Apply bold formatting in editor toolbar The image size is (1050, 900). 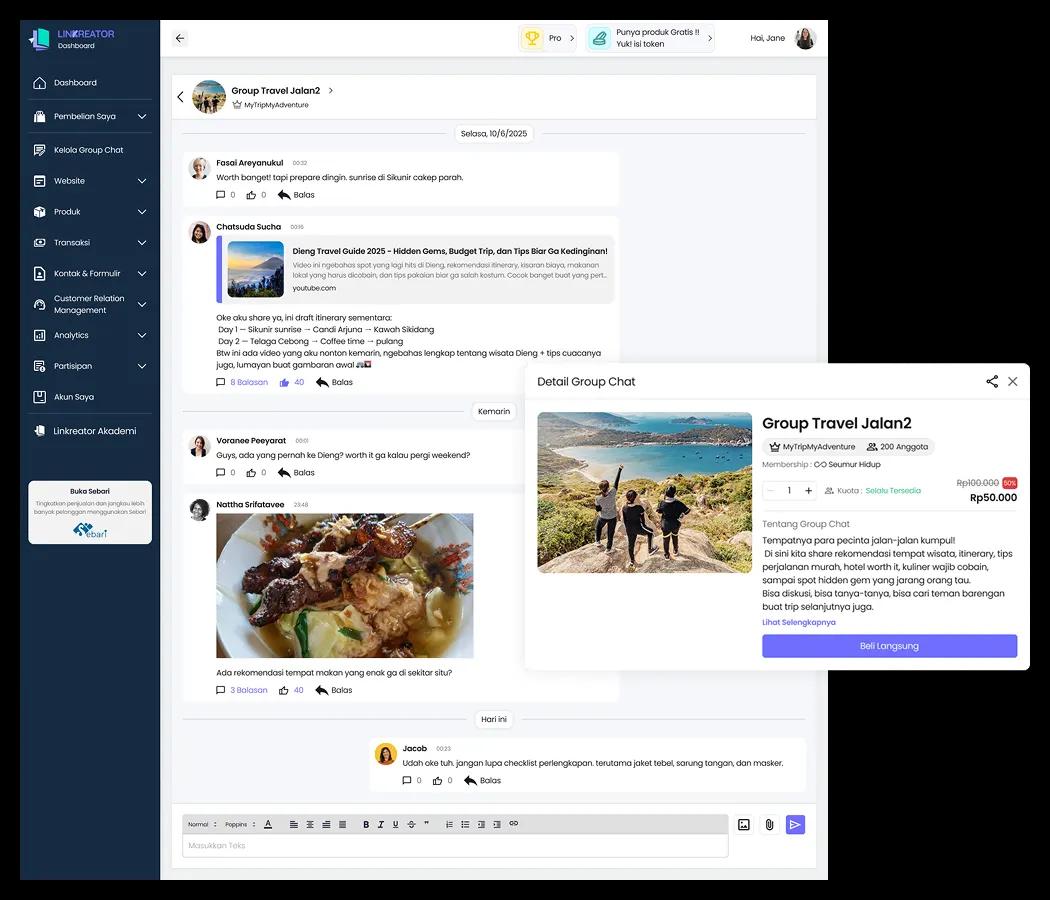[x=366, y=824]
